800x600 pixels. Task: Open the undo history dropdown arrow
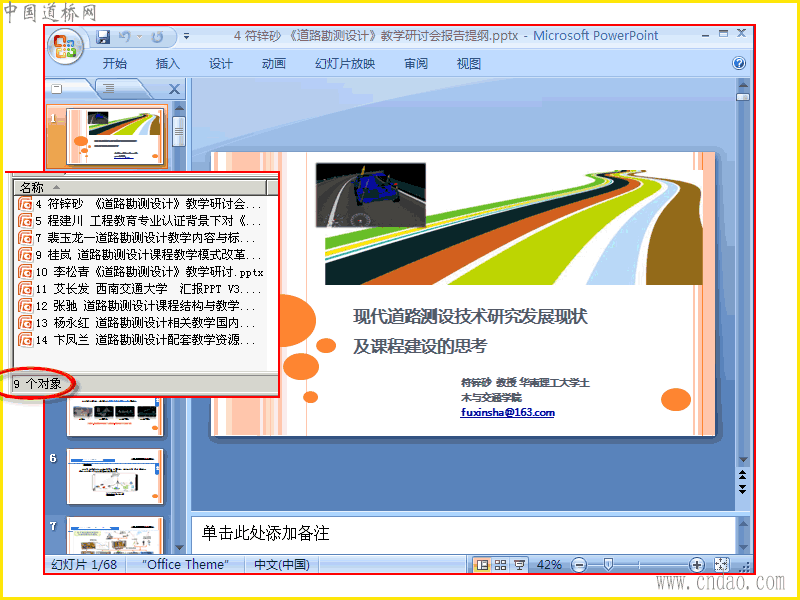[x=139, y=37]
